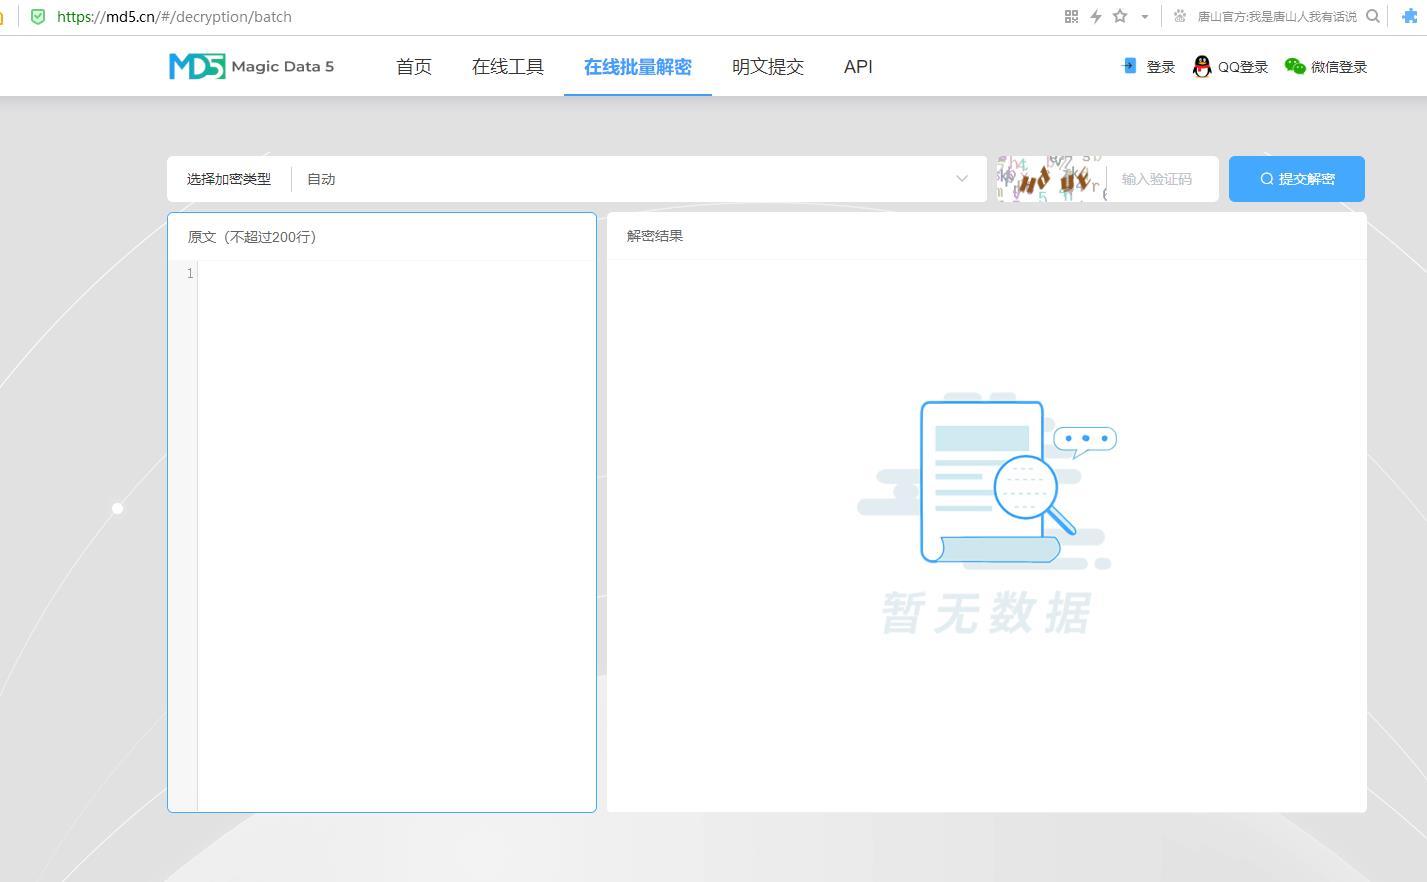The width and height of the screenshot is (1427, 882).
Task: Expand the dropdown chevron arrow
Action: (962, 179)
